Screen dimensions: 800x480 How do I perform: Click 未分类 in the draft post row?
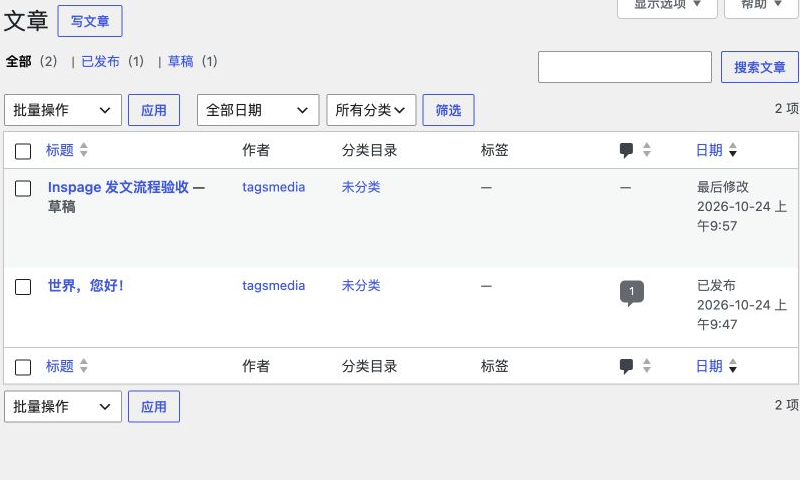(361, 187)
